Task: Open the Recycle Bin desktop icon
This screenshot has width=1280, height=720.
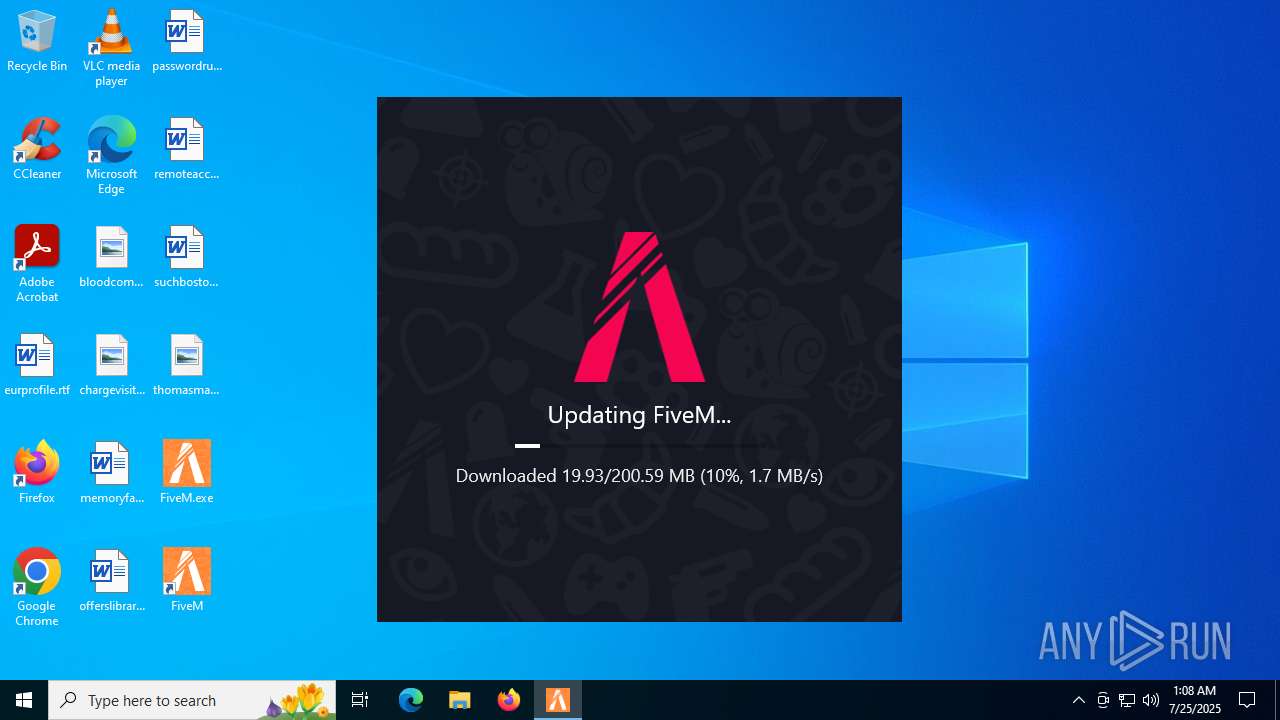Action: (37, 42)
